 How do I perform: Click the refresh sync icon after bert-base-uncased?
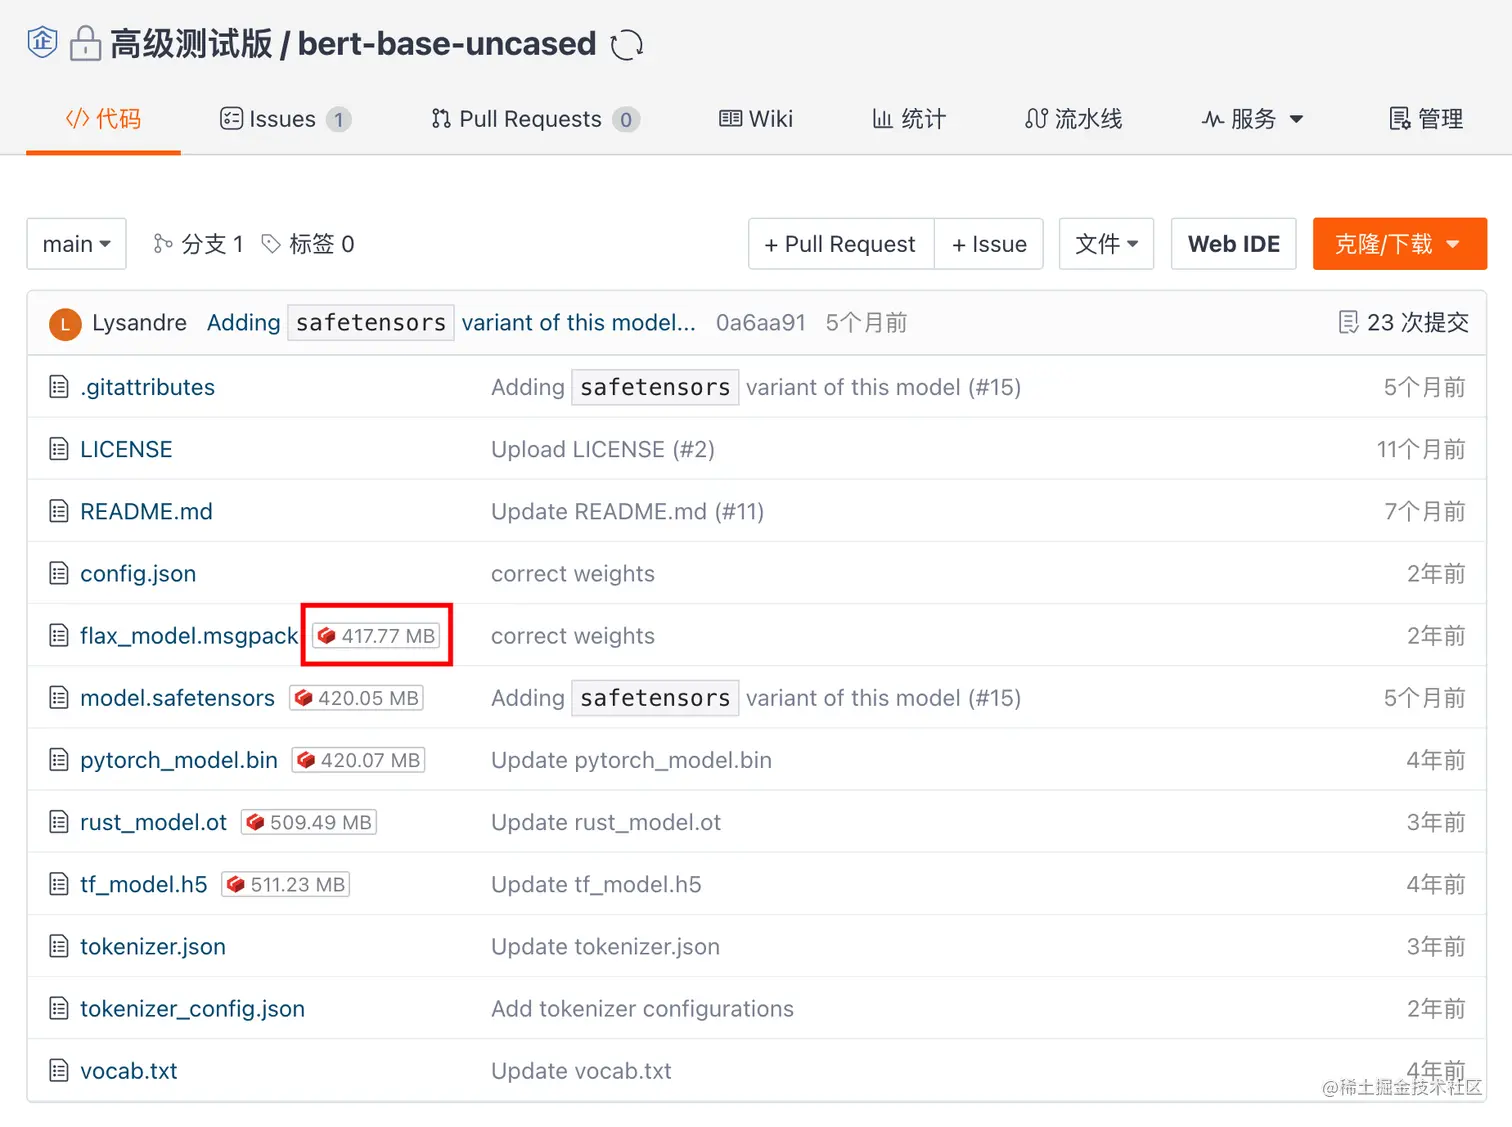627,44
